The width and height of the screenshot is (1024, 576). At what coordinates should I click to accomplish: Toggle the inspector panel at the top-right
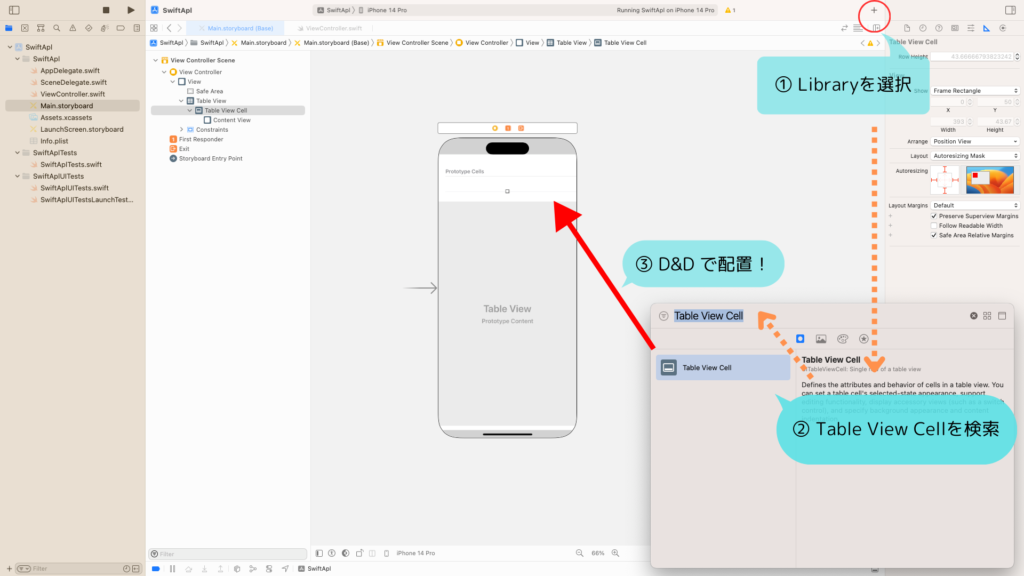coord(1010,10)
